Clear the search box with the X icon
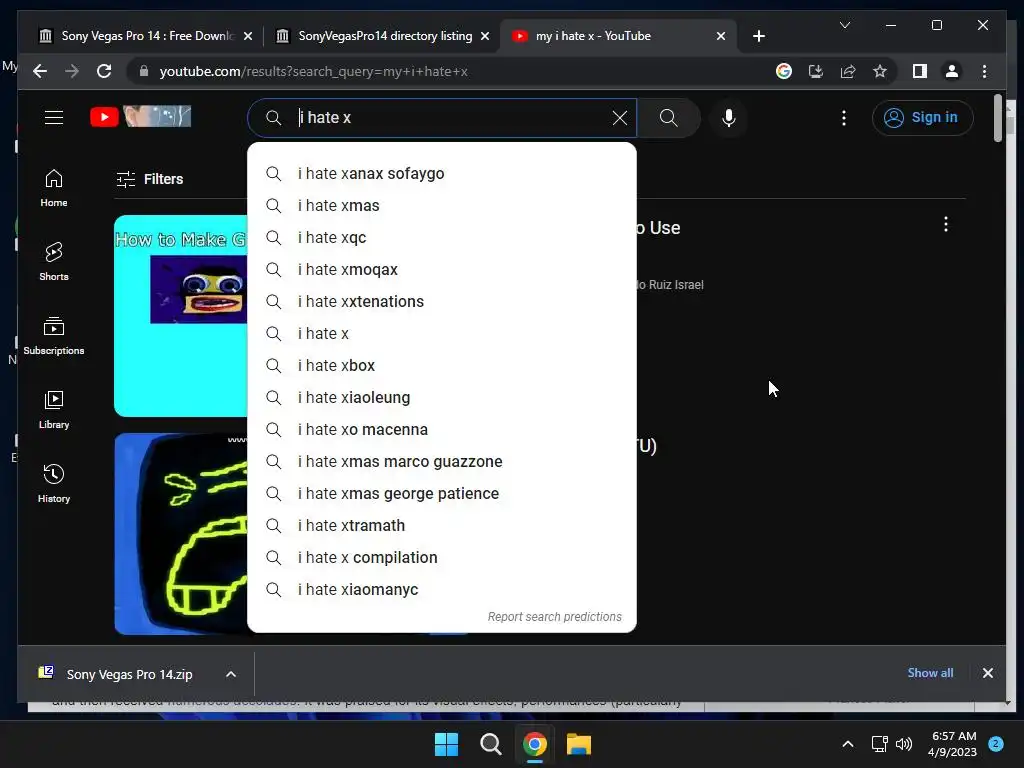This screenshot has height=768, width=1024. (x=620, y=118)
